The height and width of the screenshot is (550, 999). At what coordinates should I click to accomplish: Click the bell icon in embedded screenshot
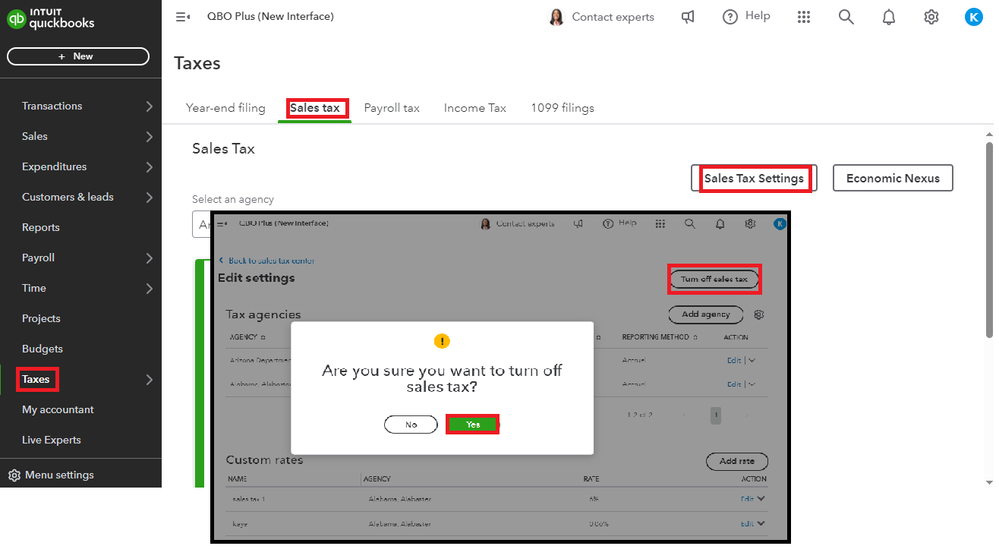pos(720,224)
